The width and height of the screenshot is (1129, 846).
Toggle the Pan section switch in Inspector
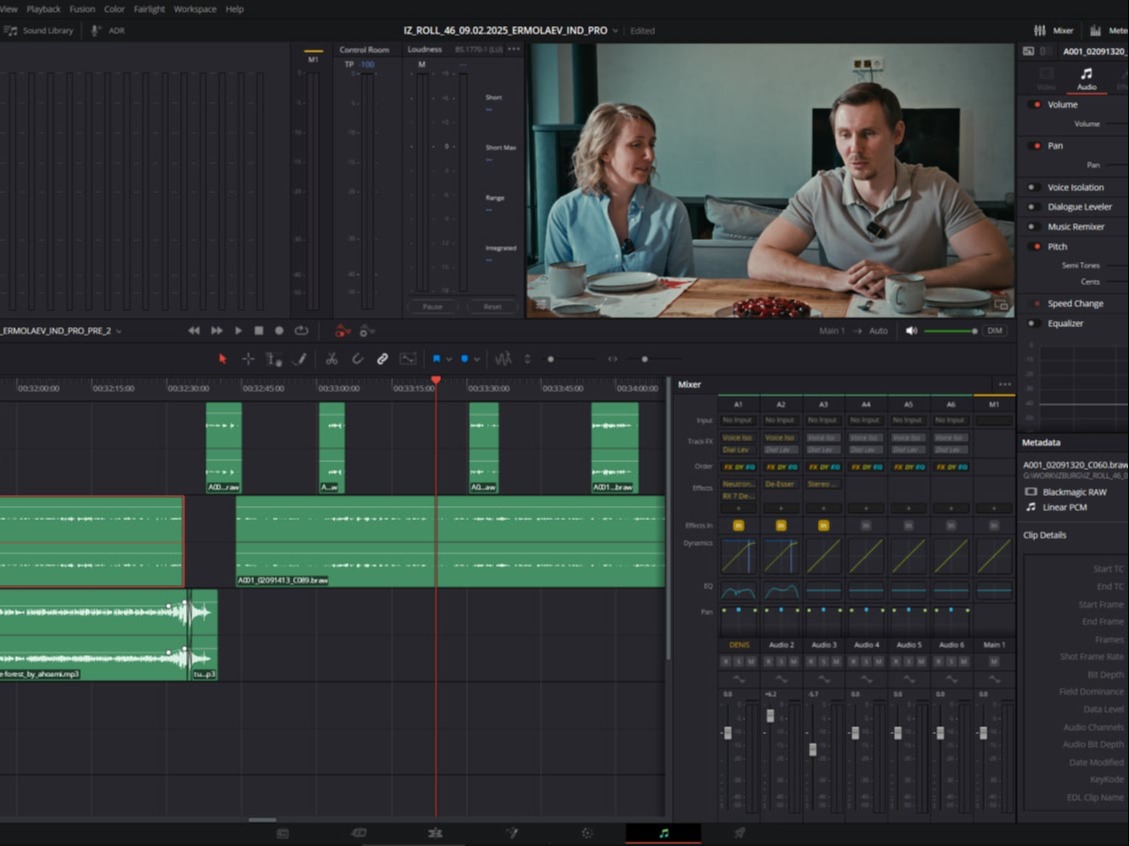(x=1037, y=145)
